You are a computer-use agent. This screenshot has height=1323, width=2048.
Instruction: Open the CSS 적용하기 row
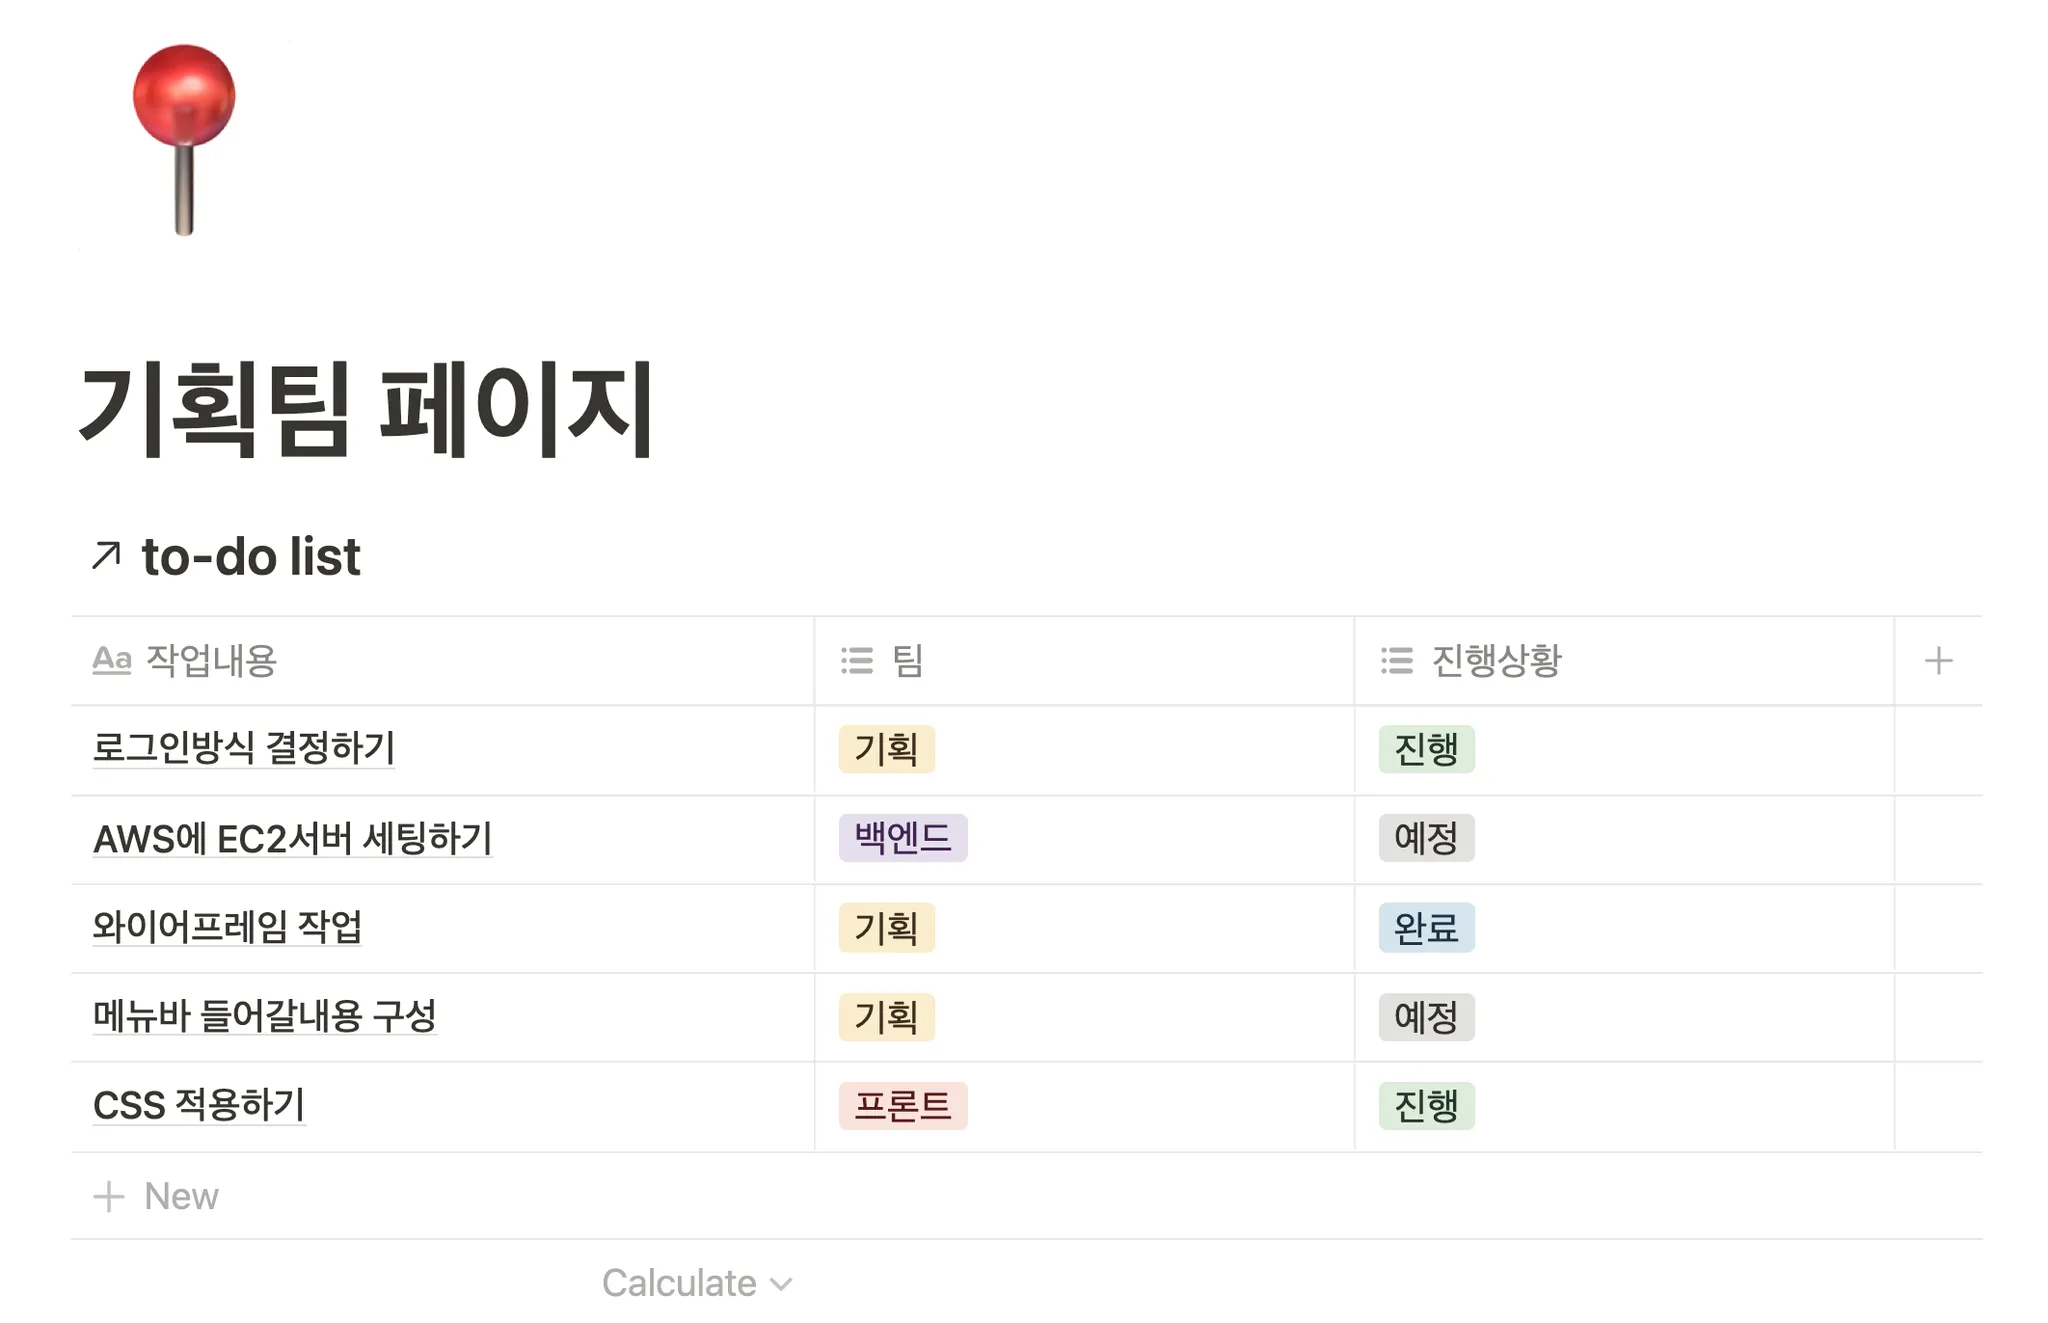pos(199,1105)
